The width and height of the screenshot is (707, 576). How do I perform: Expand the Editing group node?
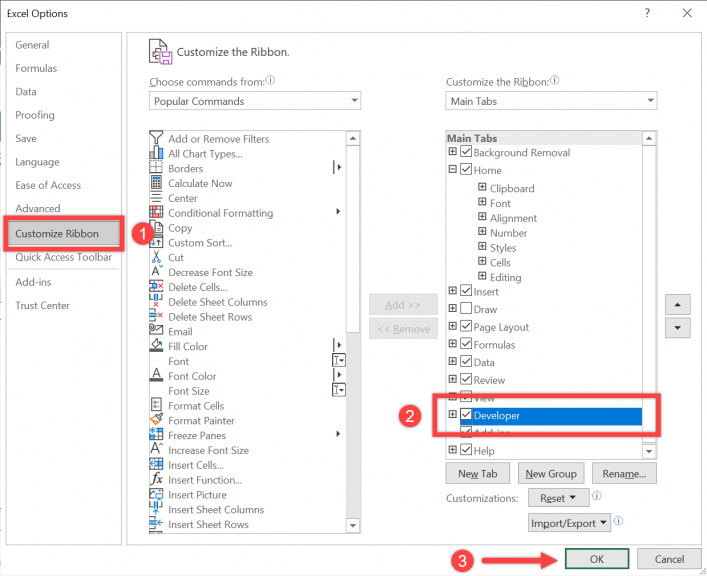coord(482,276)
